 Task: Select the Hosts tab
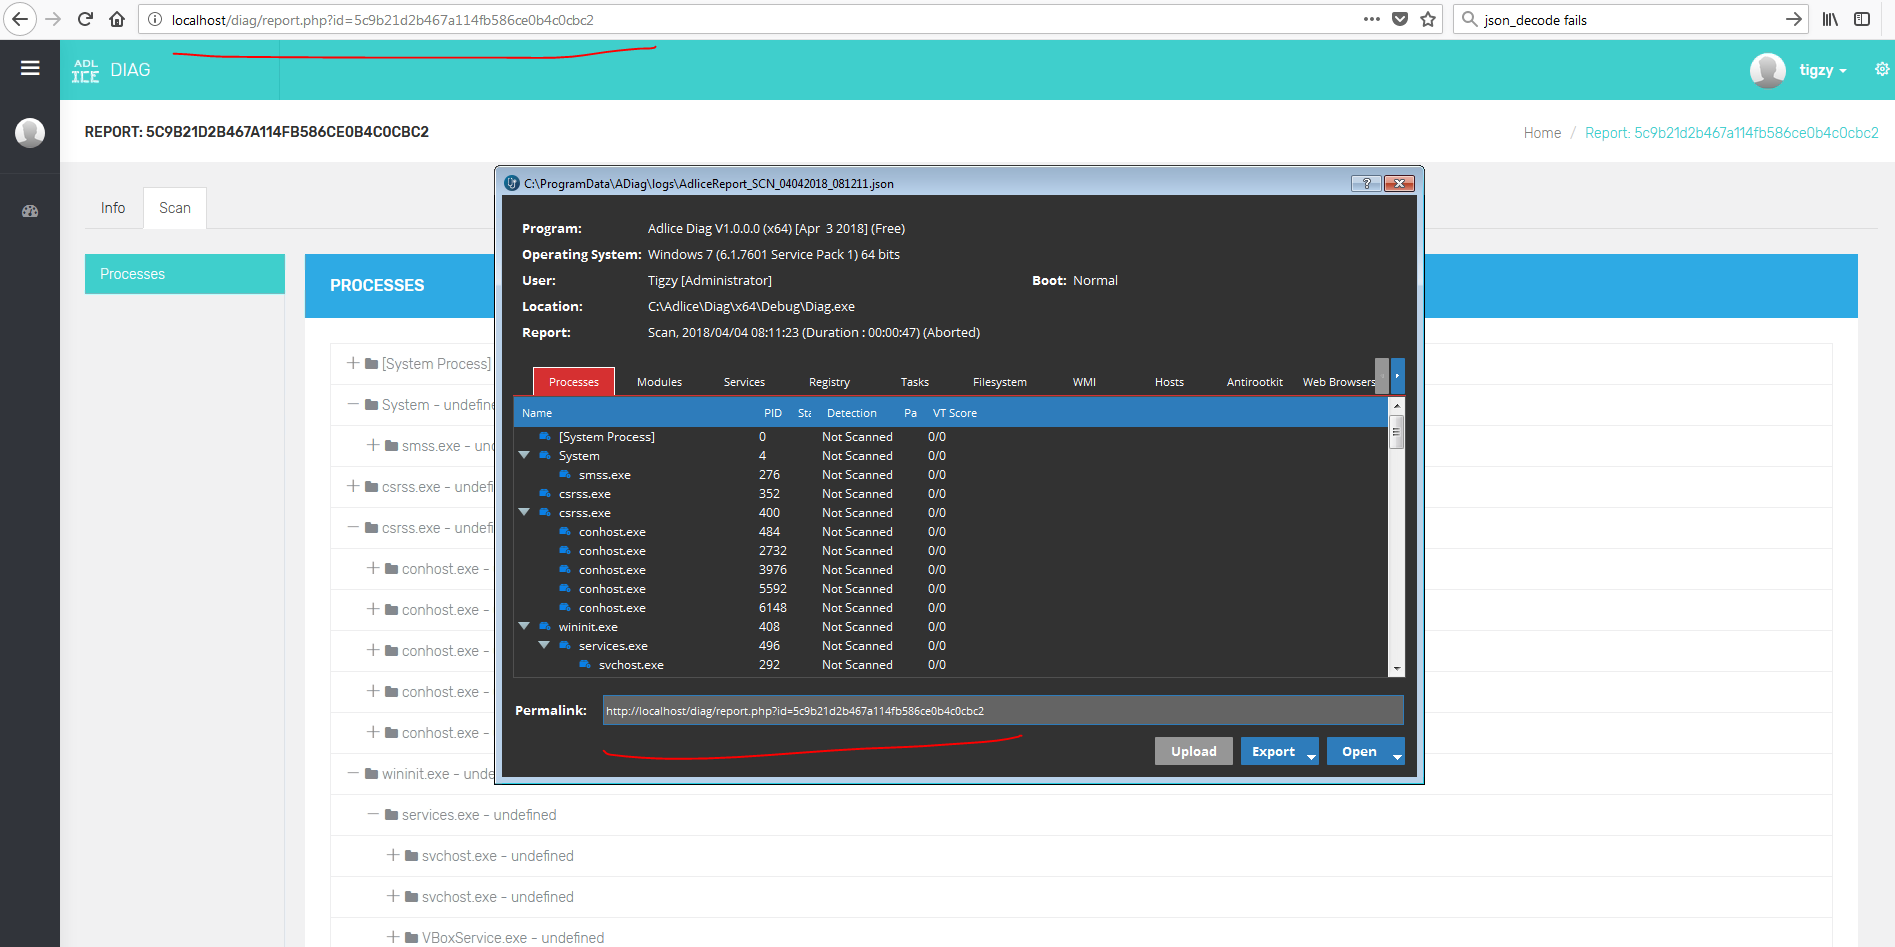(x=1169, y=382)
